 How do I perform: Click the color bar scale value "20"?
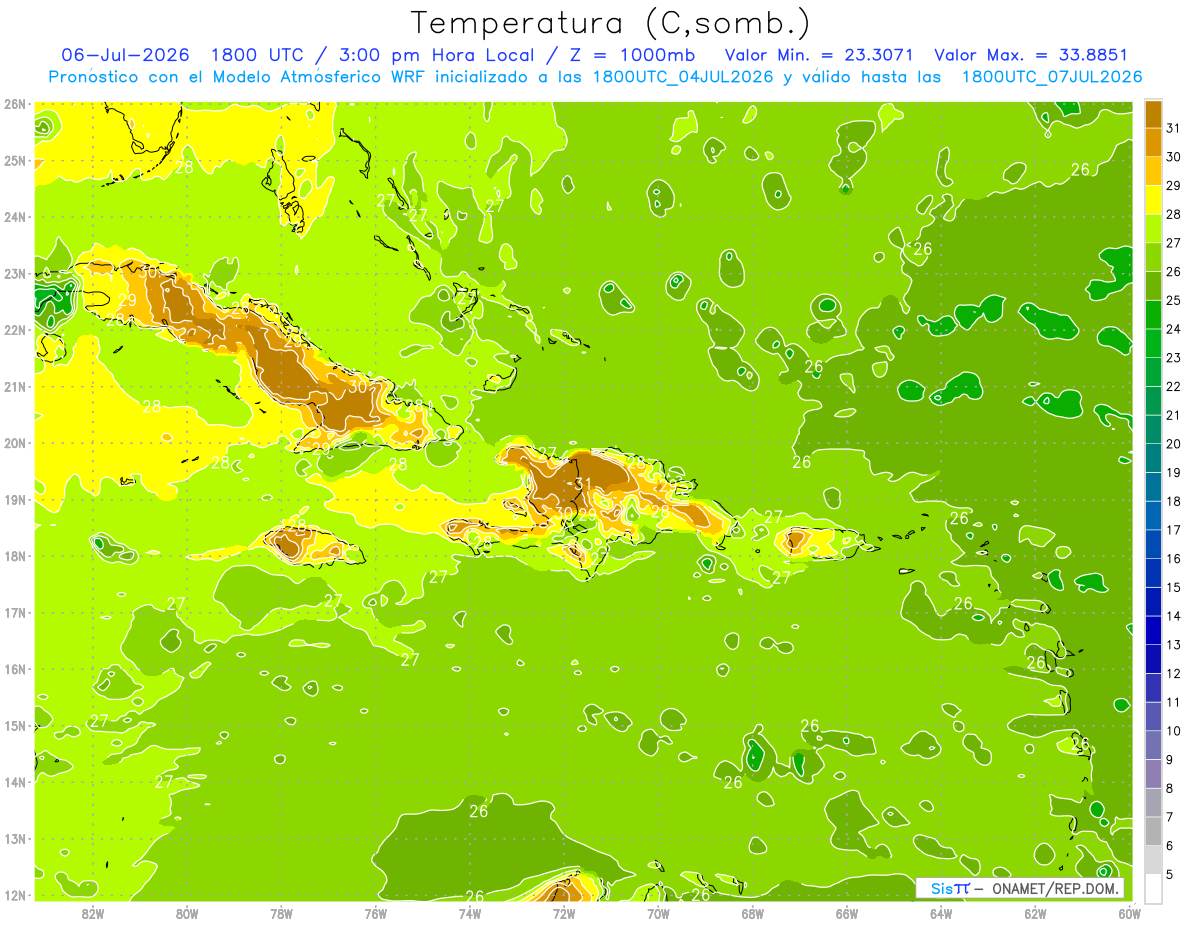tap(1174, 444)
